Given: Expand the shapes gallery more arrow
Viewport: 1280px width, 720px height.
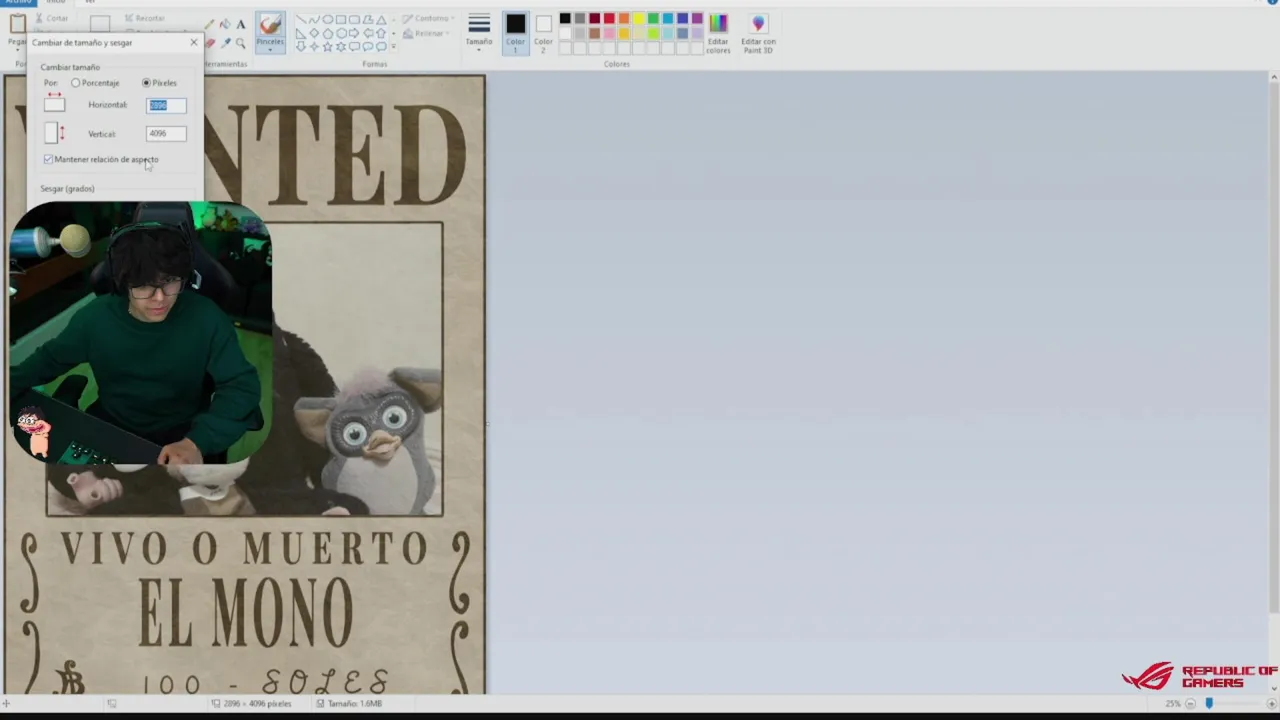Looking at the screenshot, I should 394,46.
